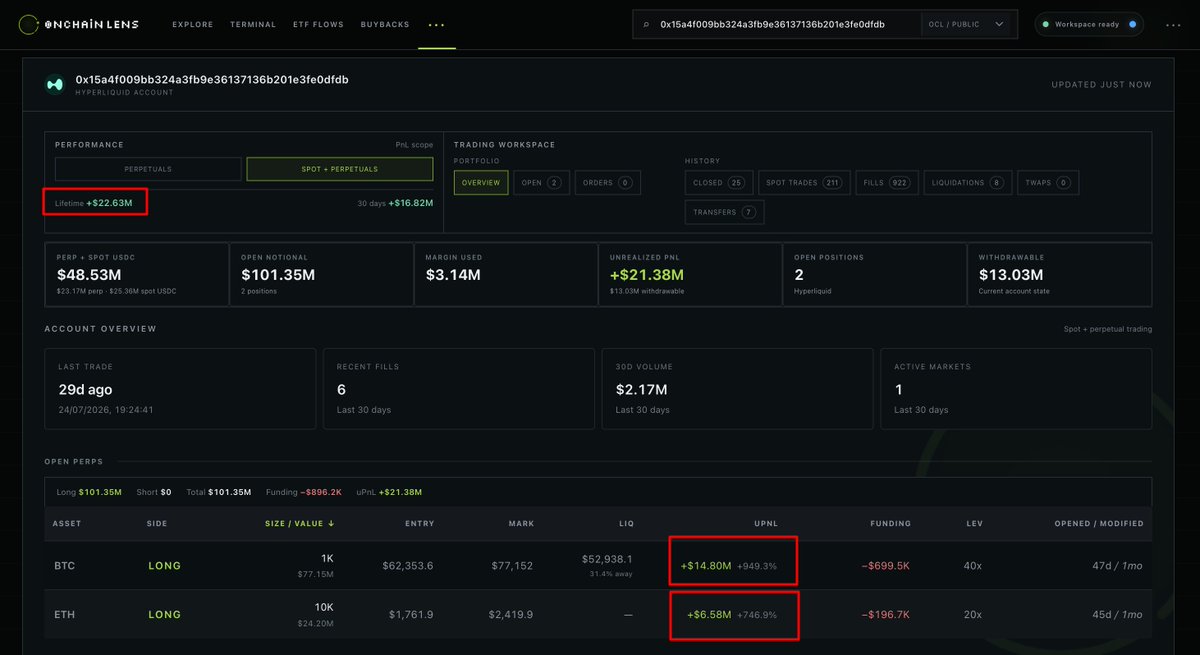Image resolution: width=1200 pixels, height=655 pixels.
Task: Open the Buybacks nav item
Action: click(385, 24)
